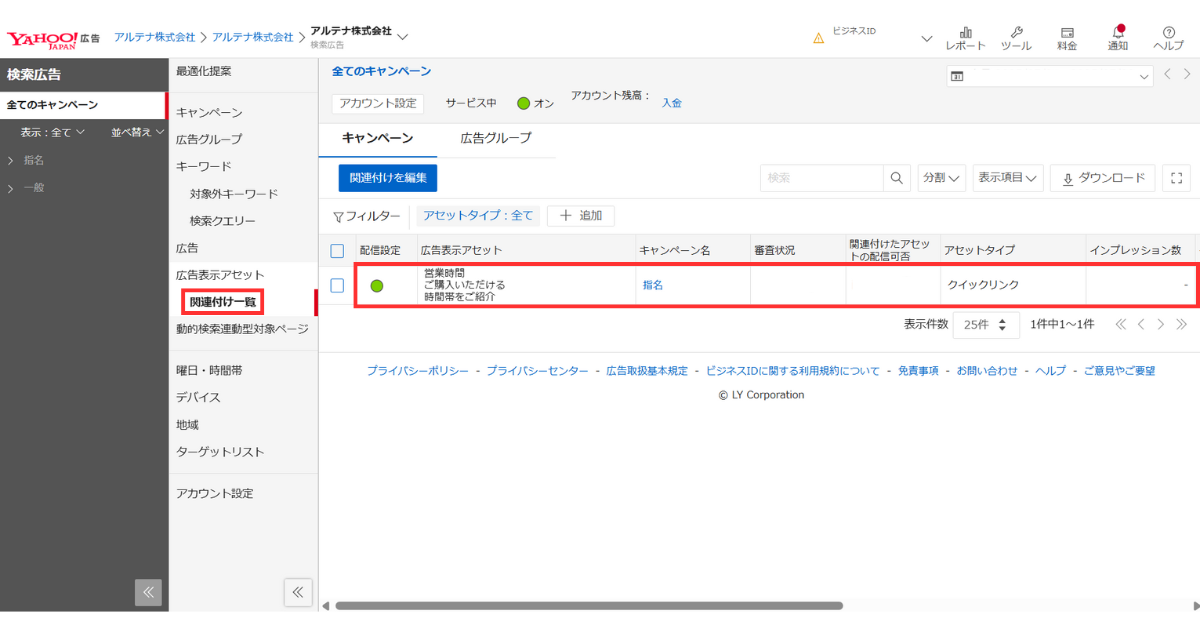Click the green delivery status dot in row
This screenshot has height=630, width=1200.
[377, 286]
